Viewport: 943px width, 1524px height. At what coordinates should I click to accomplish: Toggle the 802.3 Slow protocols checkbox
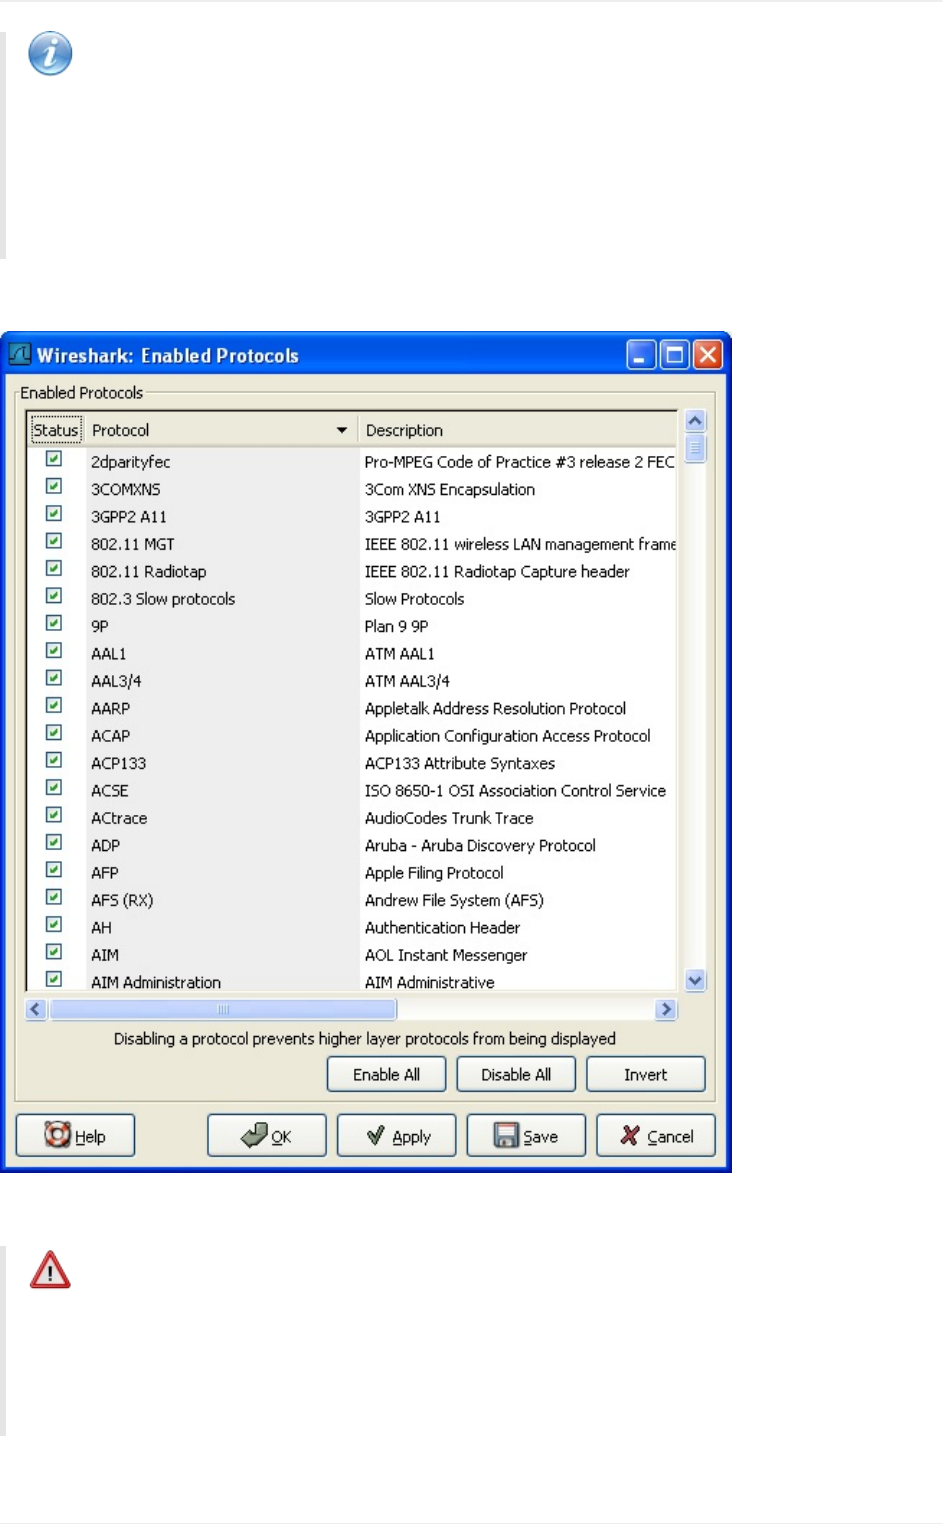click(54, 596)
